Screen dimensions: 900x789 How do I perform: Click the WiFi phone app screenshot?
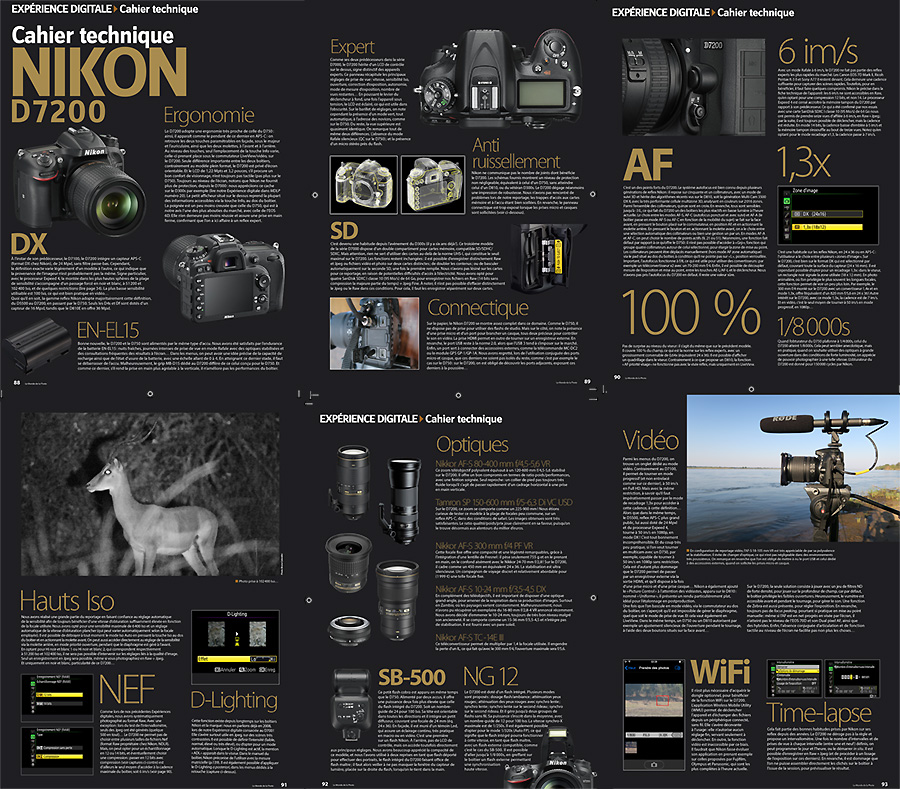point(654,714)
